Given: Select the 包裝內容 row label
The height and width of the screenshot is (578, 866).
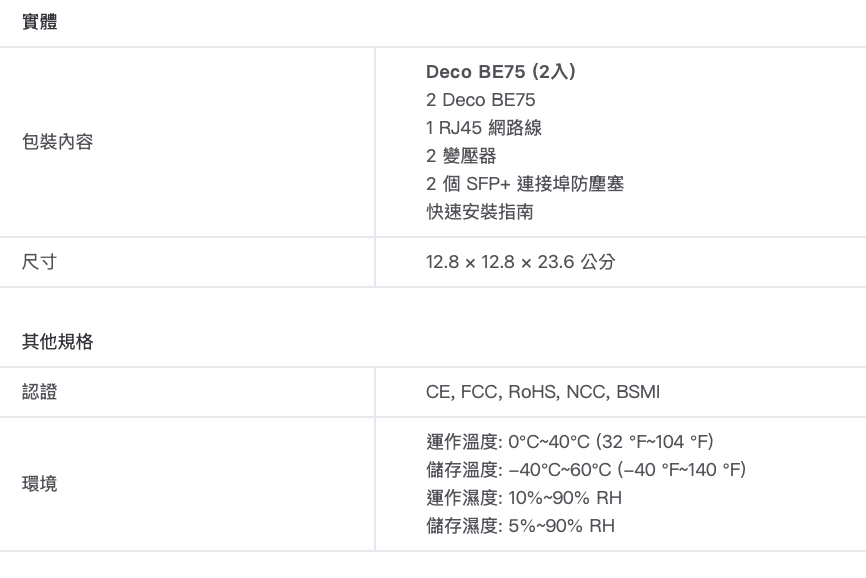Looking at the screenshot, I should 57,142.
